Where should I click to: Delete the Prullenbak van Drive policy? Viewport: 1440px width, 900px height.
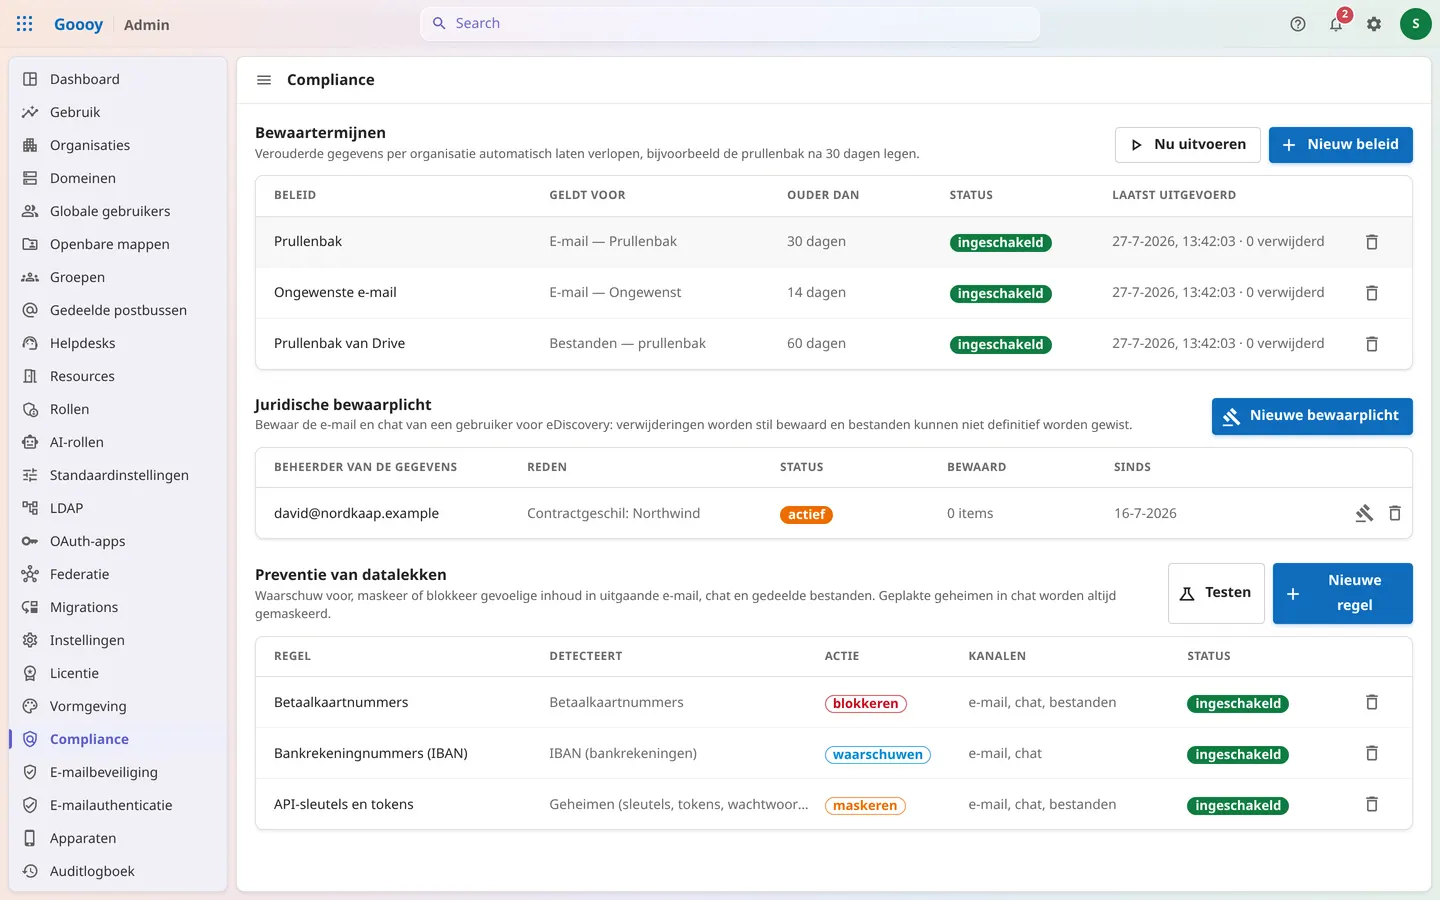pos(1372,344)
